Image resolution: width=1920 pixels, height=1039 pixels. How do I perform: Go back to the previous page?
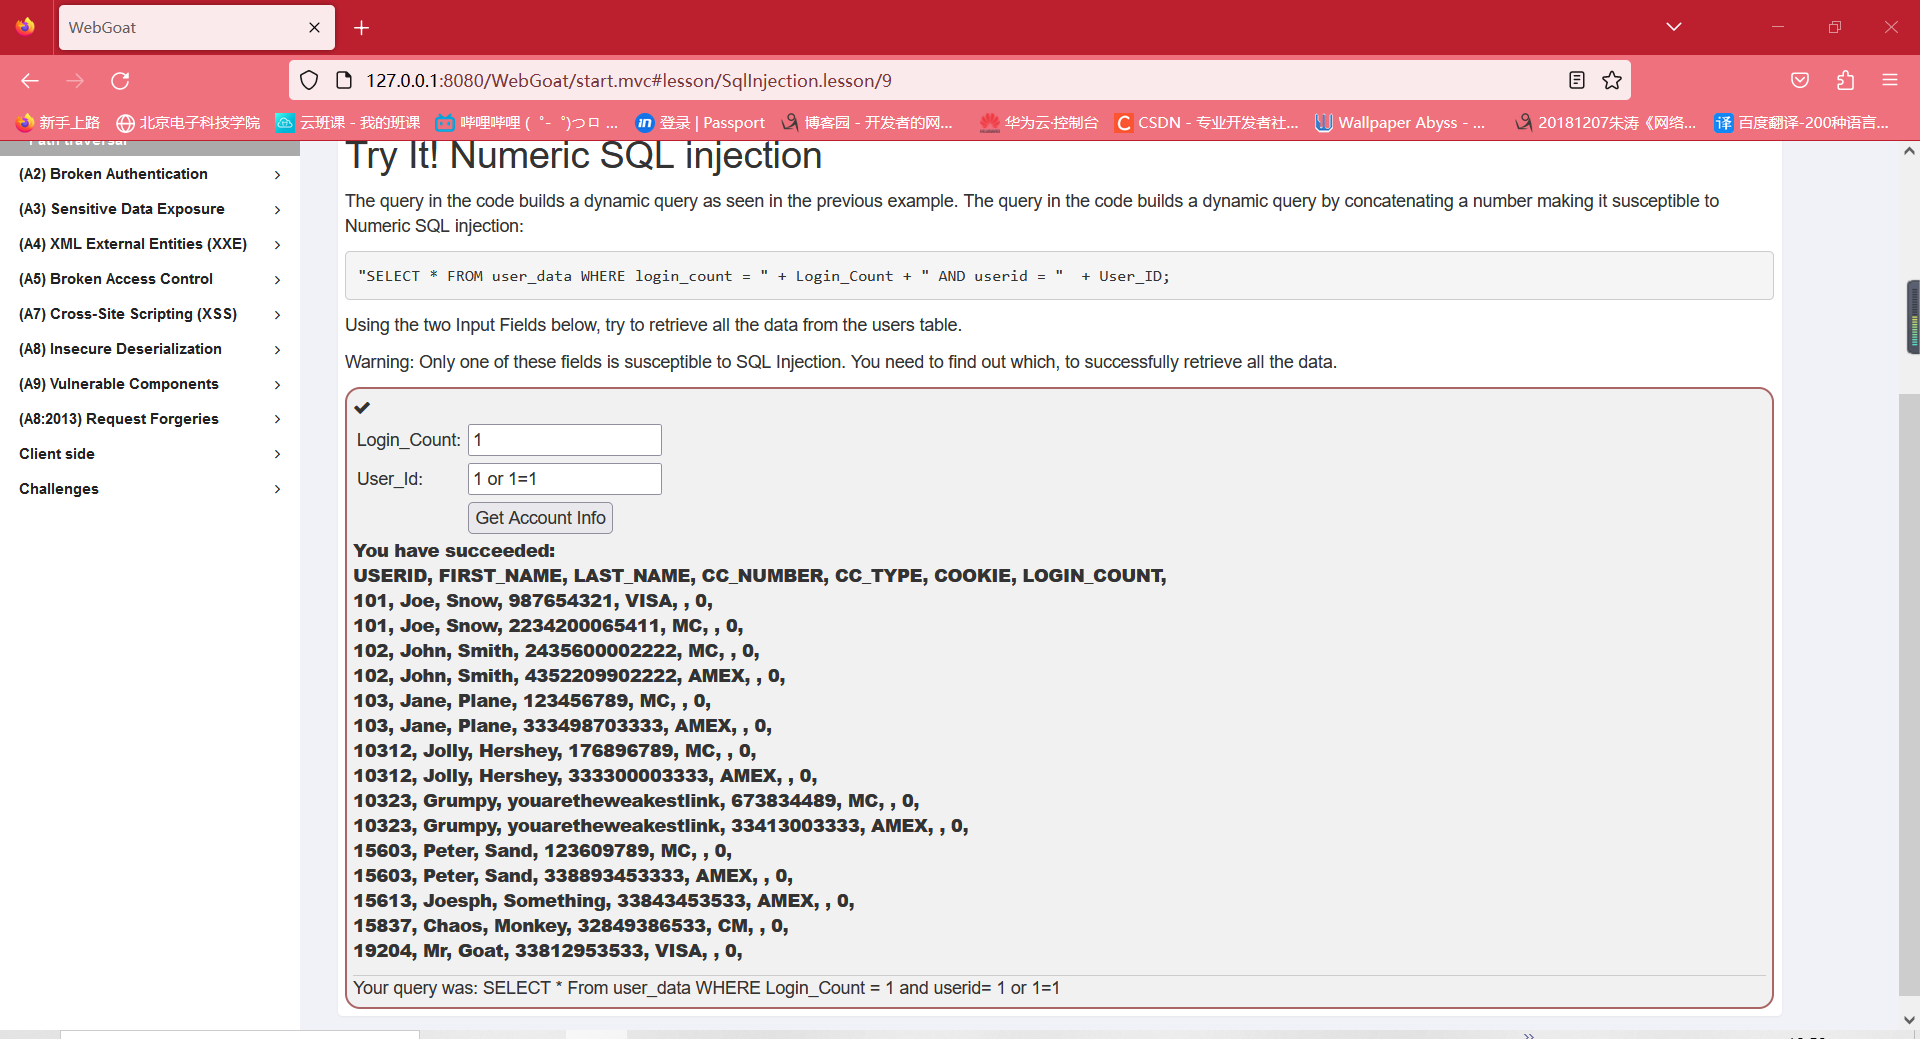[30, 81]
